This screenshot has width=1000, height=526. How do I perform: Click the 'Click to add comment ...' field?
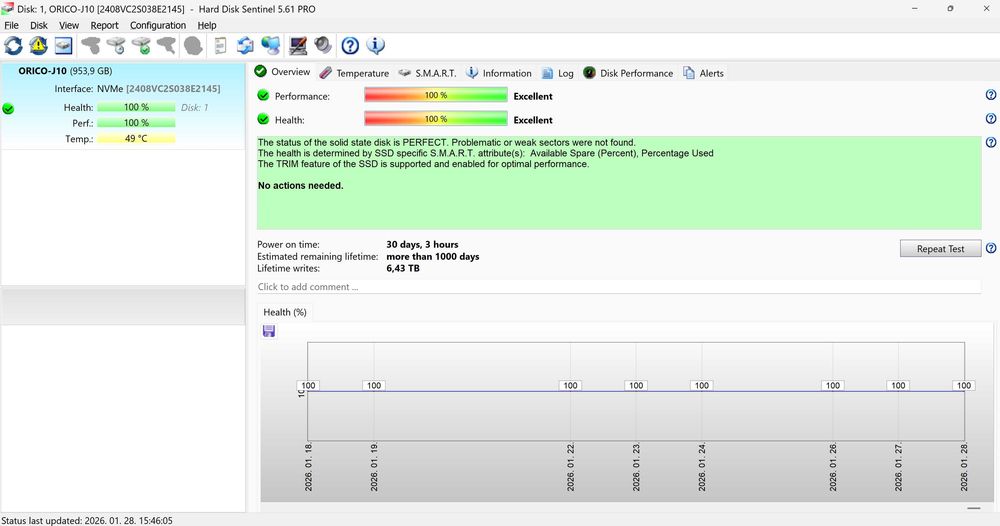(619, 287)
